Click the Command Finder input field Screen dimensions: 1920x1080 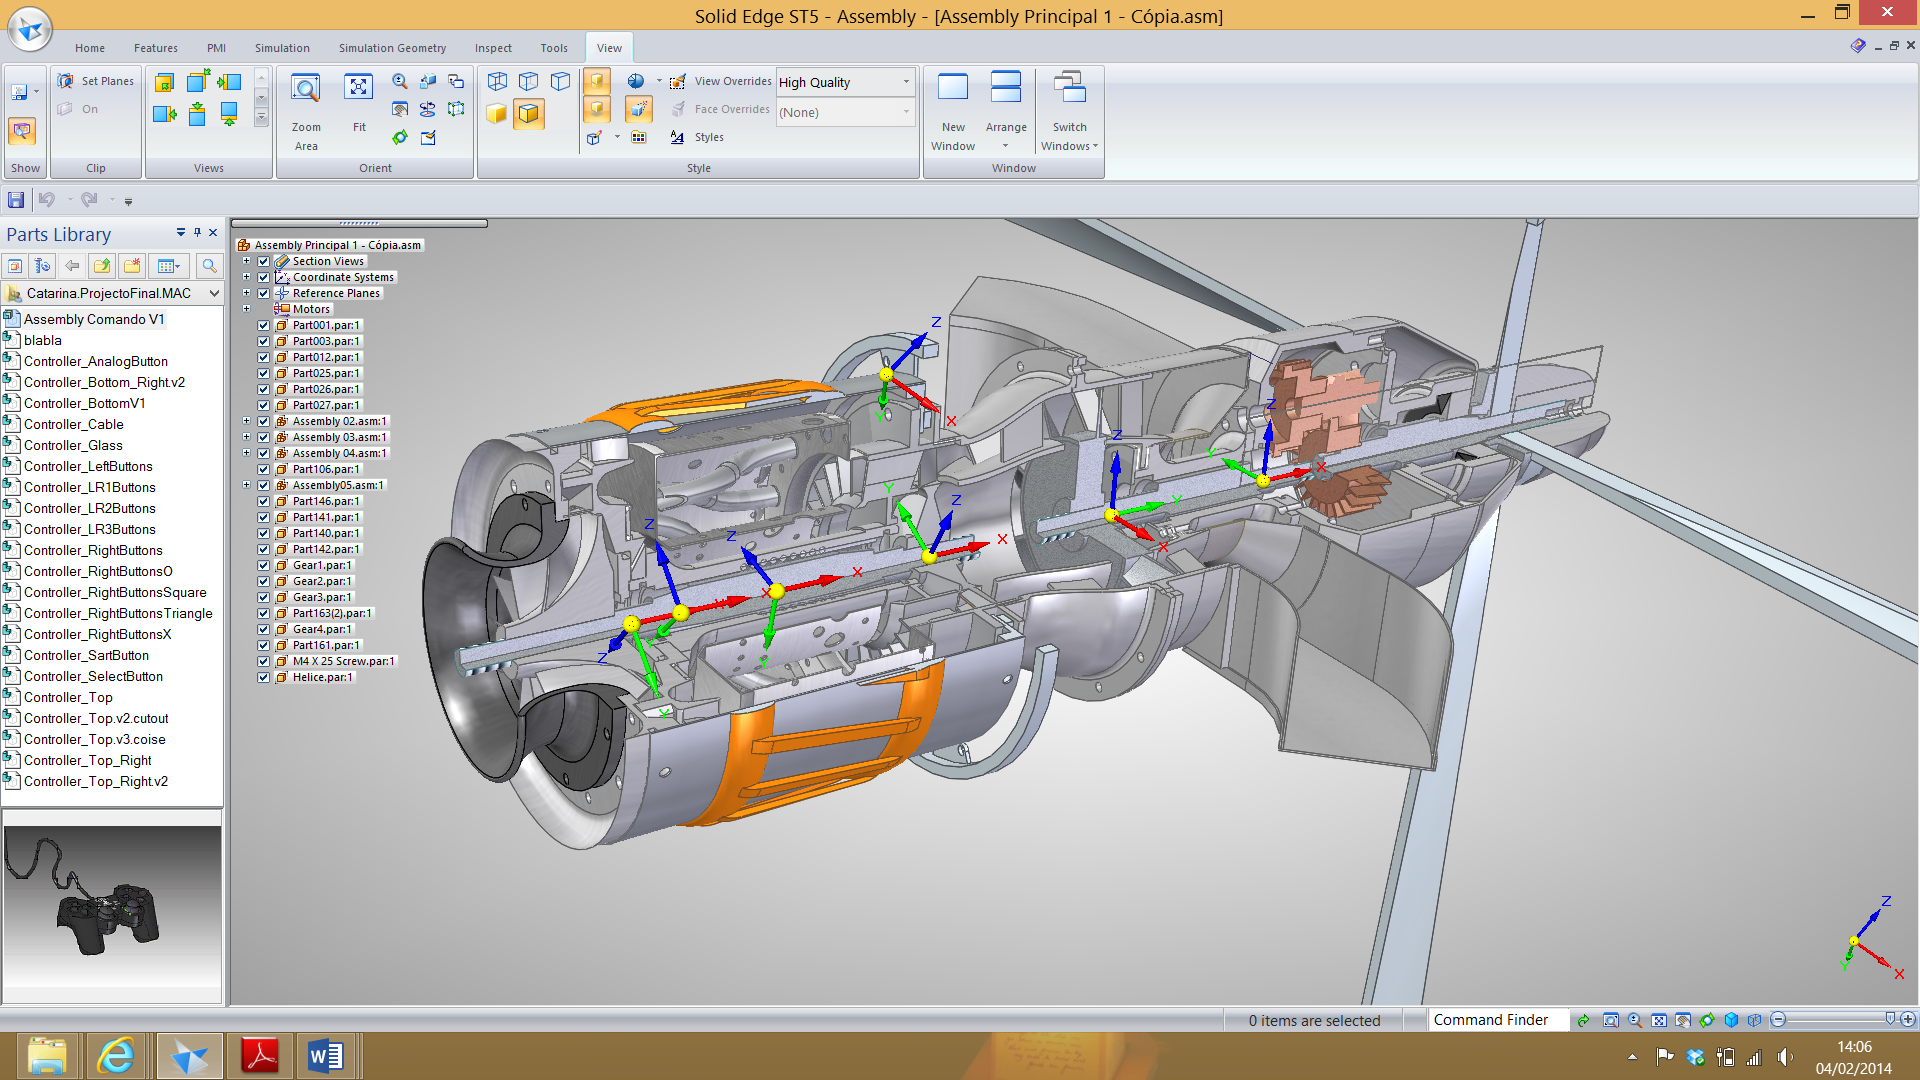click(1497, 1020)
